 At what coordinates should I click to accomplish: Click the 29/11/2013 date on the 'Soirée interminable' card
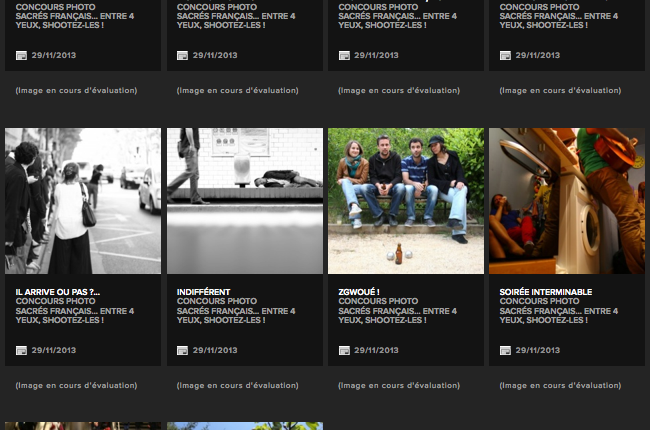tap(538, 350)
